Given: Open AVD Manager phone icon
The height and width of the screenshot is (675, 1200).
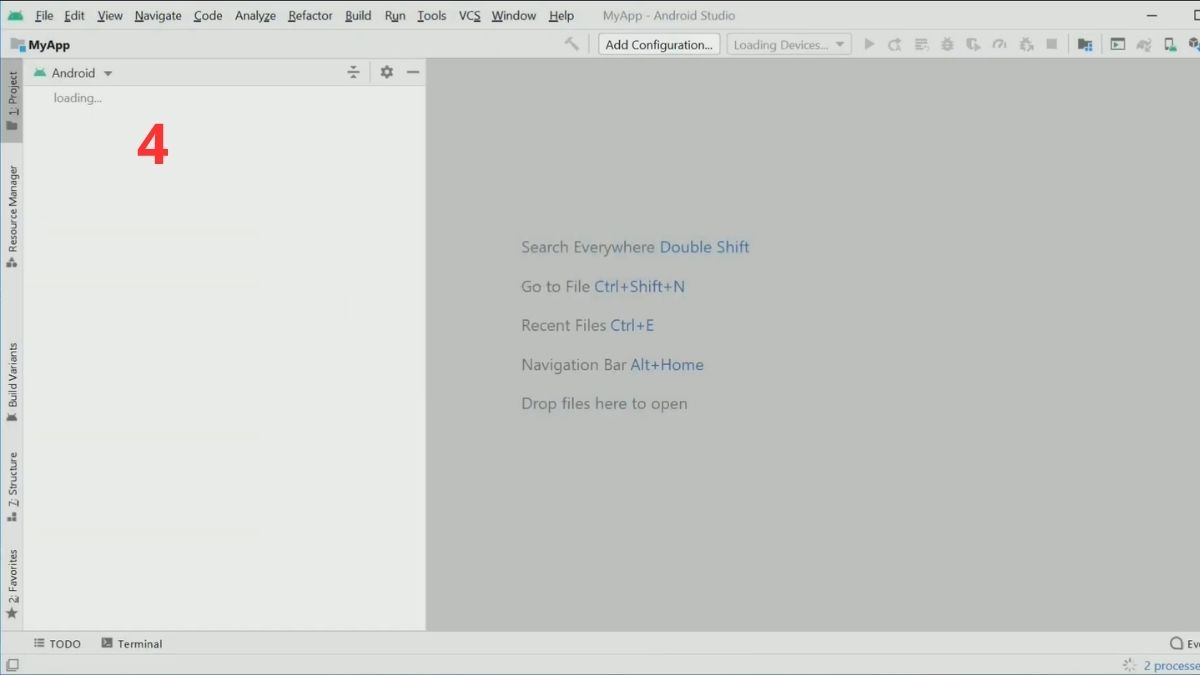Looking at the screenshot, I should point(1169,44).
